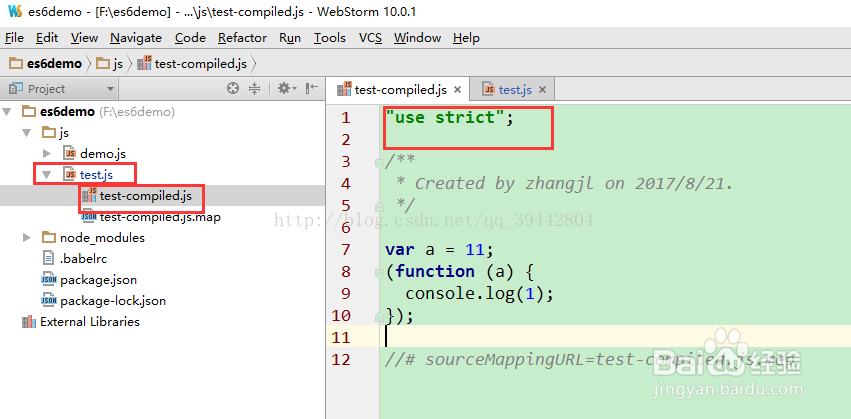Open the Help menu
Screen dimensions: 851x419
(x=466, y=38)
